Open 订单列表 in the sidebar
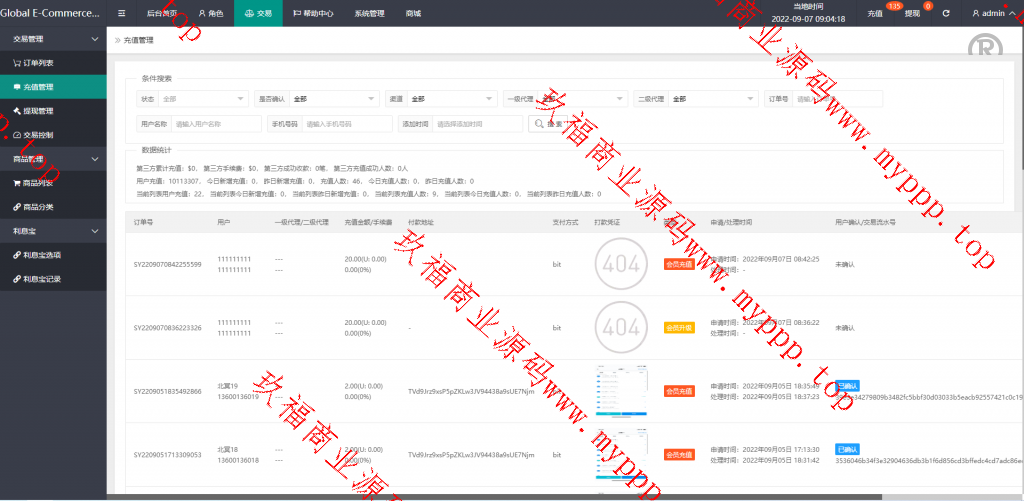Image resolution: width=1024 pixels, height=501 pixels. [x=38, y=63]
